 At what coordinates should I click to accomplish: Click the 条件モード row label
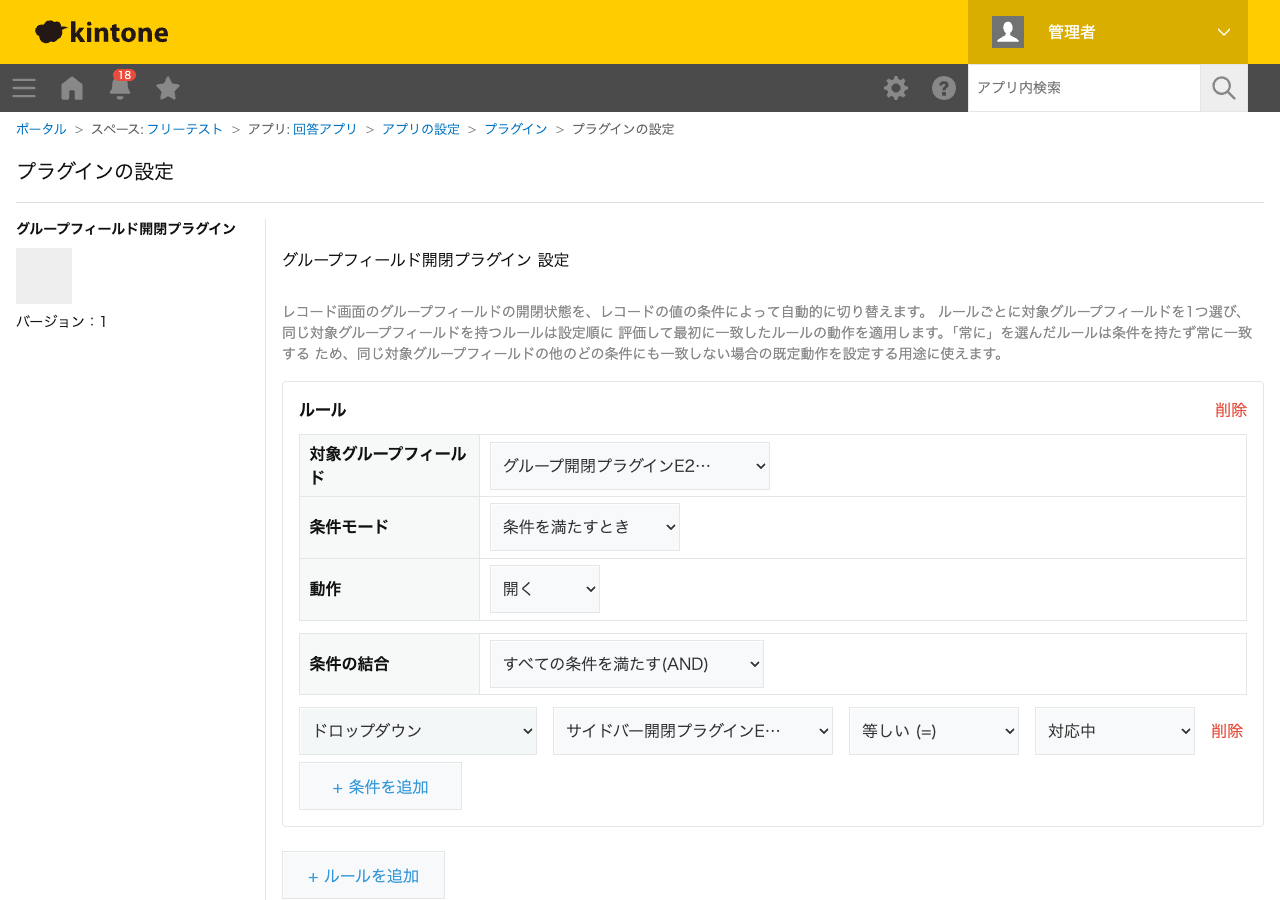[349, 527]
